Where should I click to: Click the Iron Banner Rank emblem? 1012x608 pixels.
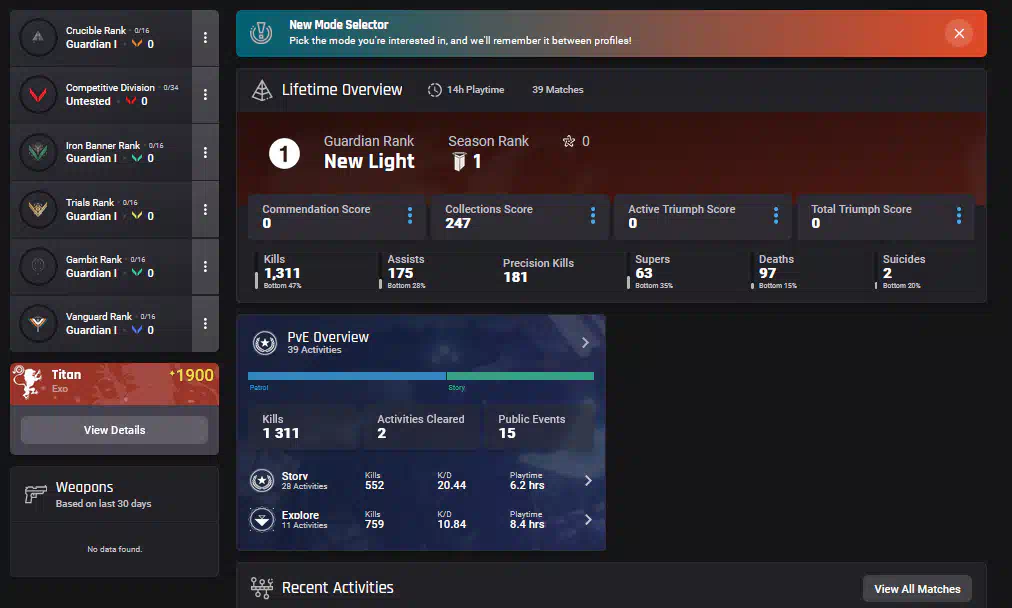coord(38,152)
